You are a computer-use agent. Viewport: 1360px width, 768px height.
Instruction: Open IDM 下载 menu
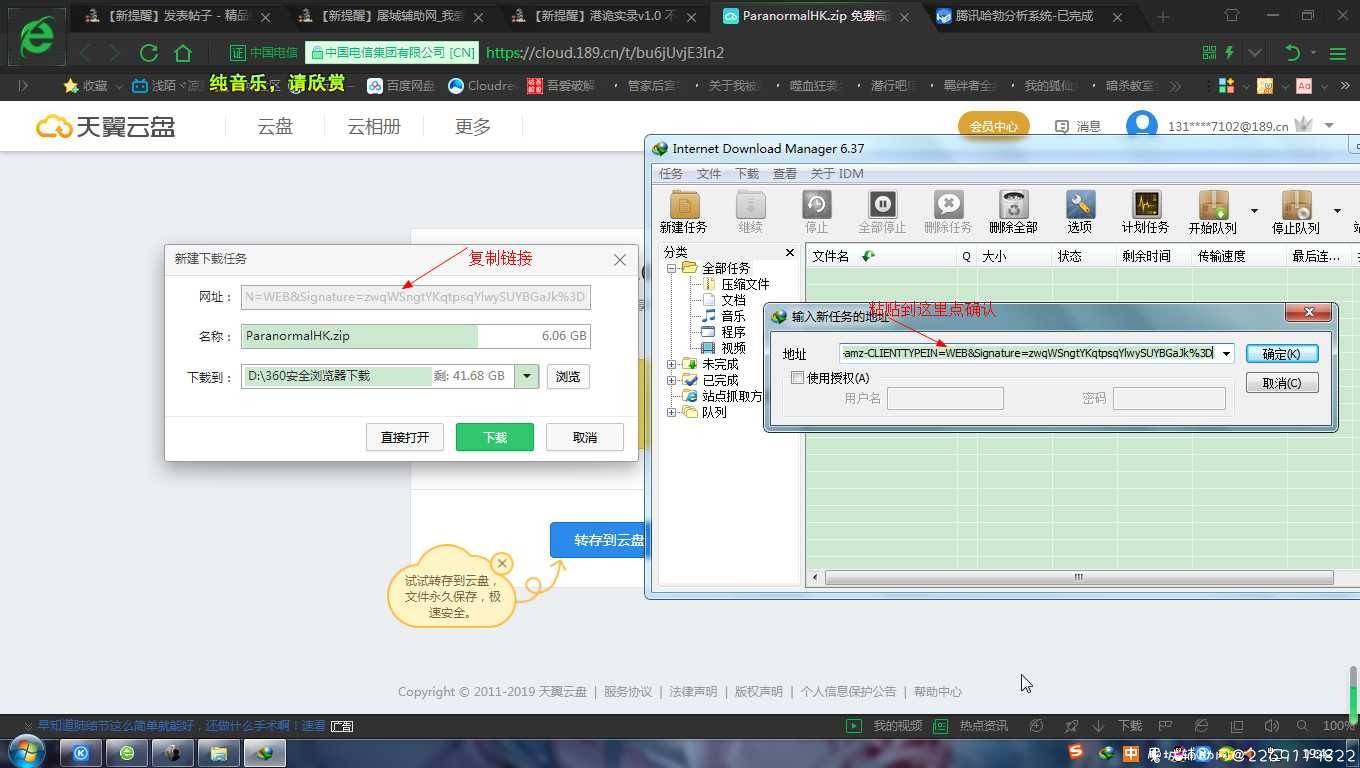click(x=747, y=174)
